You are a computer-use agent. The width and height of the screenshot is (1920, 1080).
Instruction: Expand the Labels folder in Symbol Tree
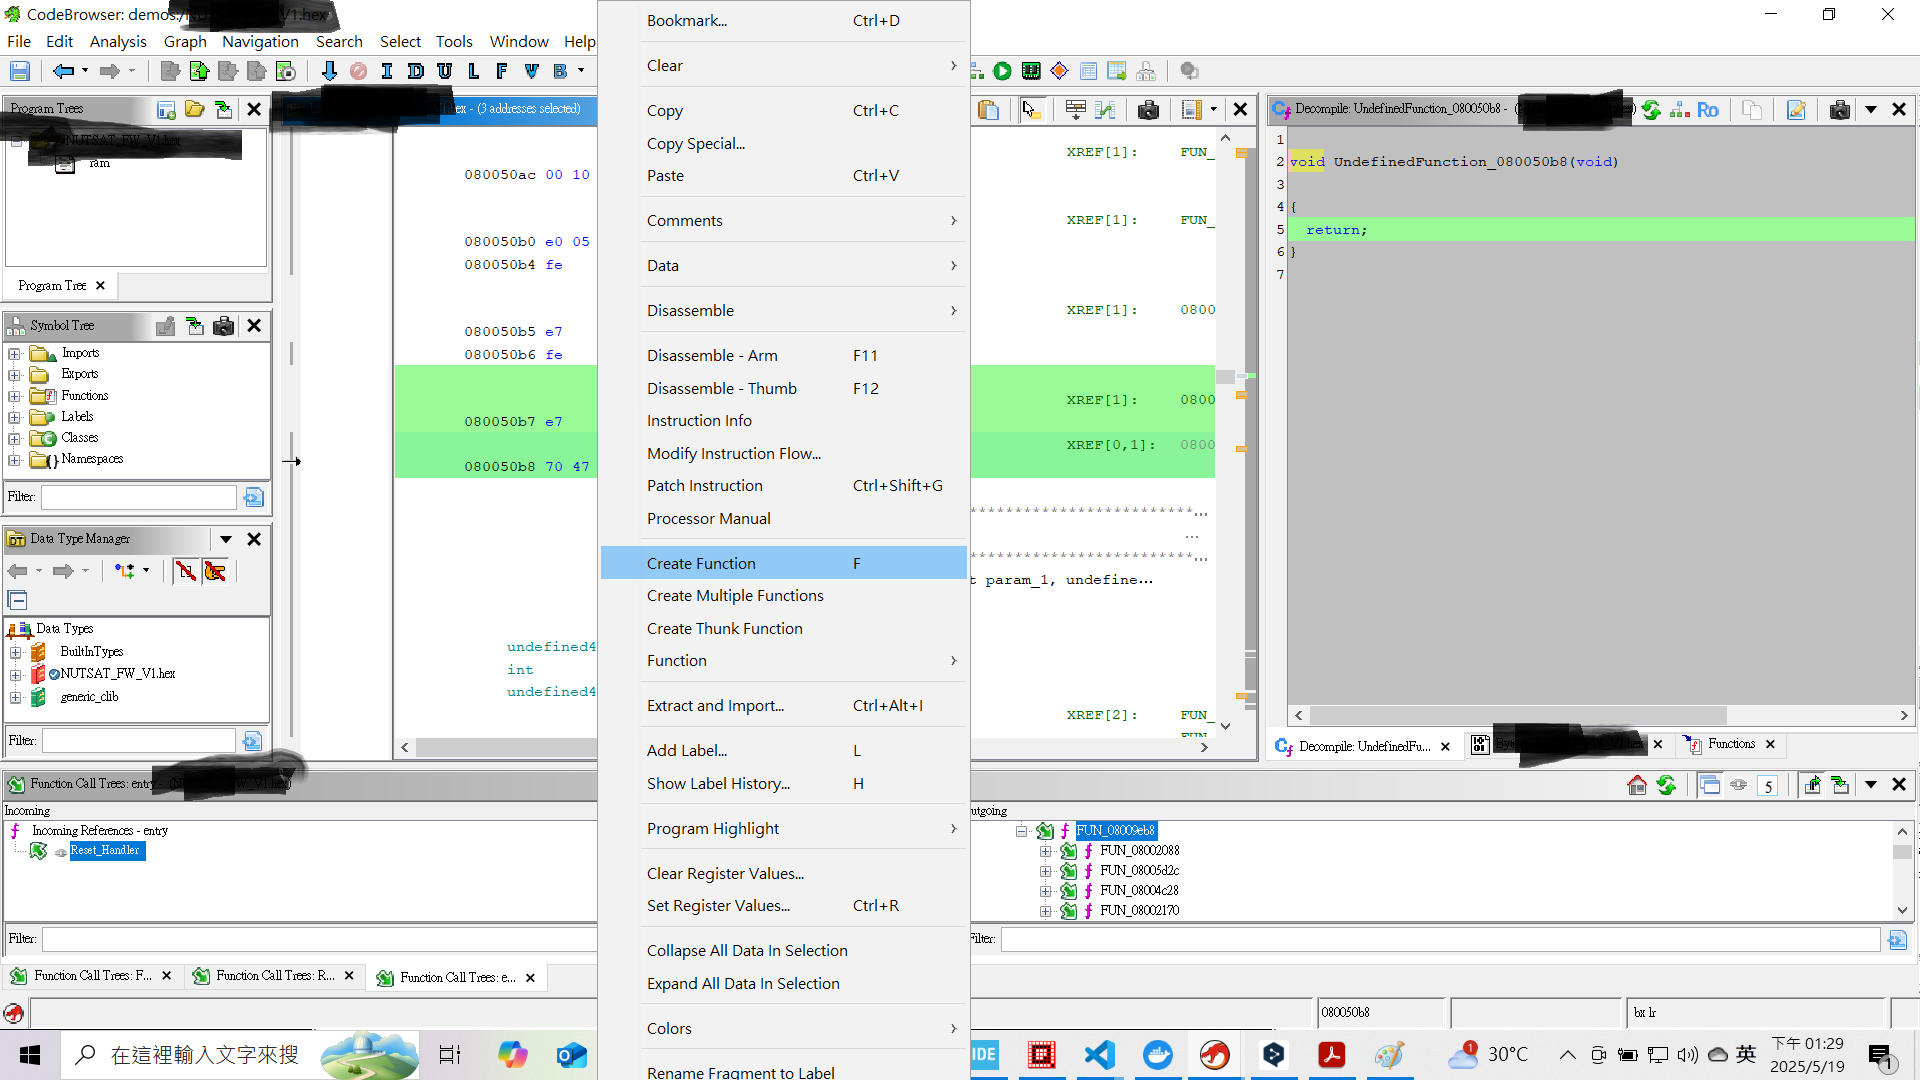tap(14, 417)
